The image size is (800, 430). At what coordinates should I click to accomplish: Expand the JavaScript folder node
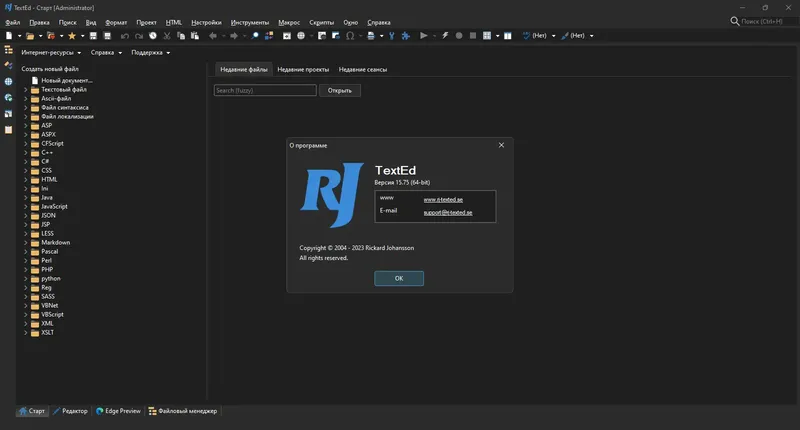point(26,207)
